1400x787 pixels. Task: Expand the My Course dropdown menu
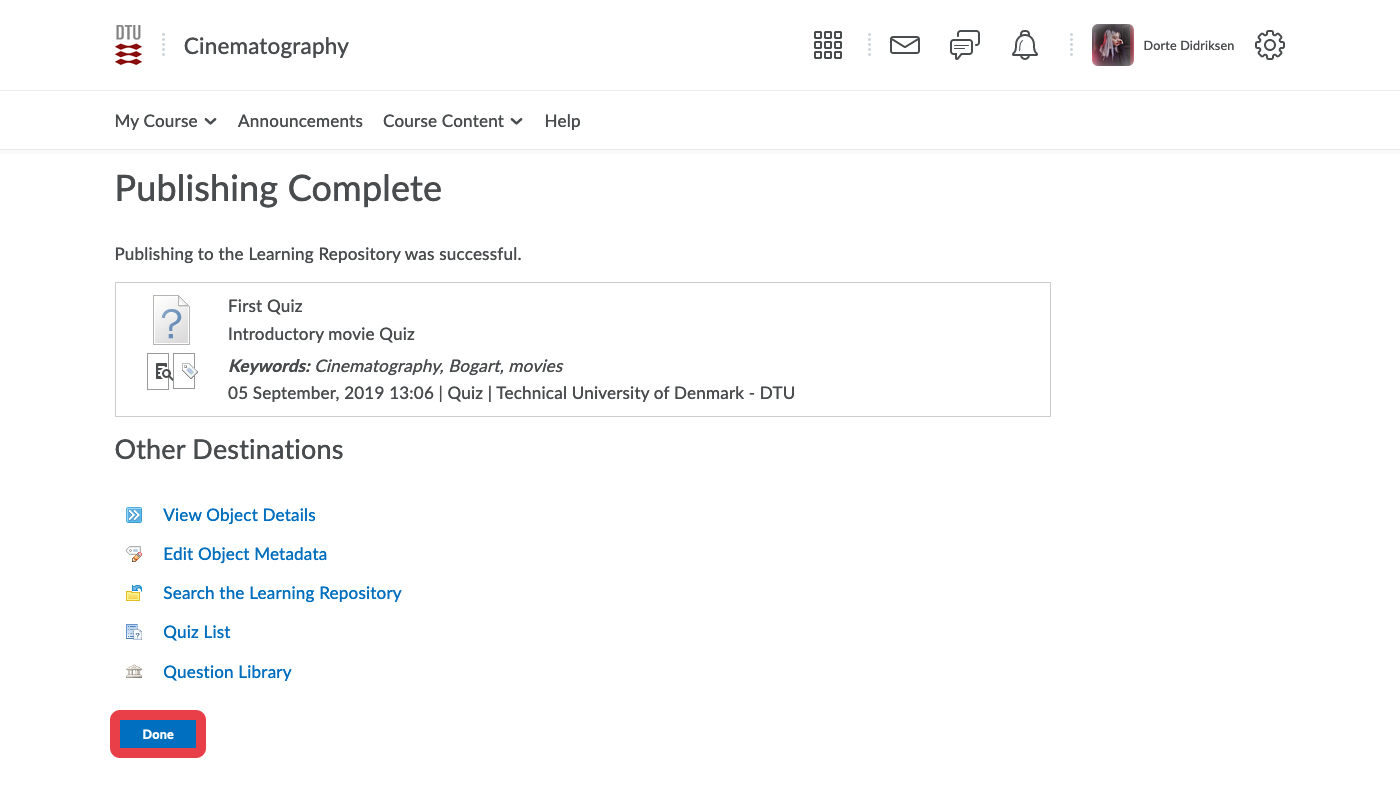[x=166, y=121]
